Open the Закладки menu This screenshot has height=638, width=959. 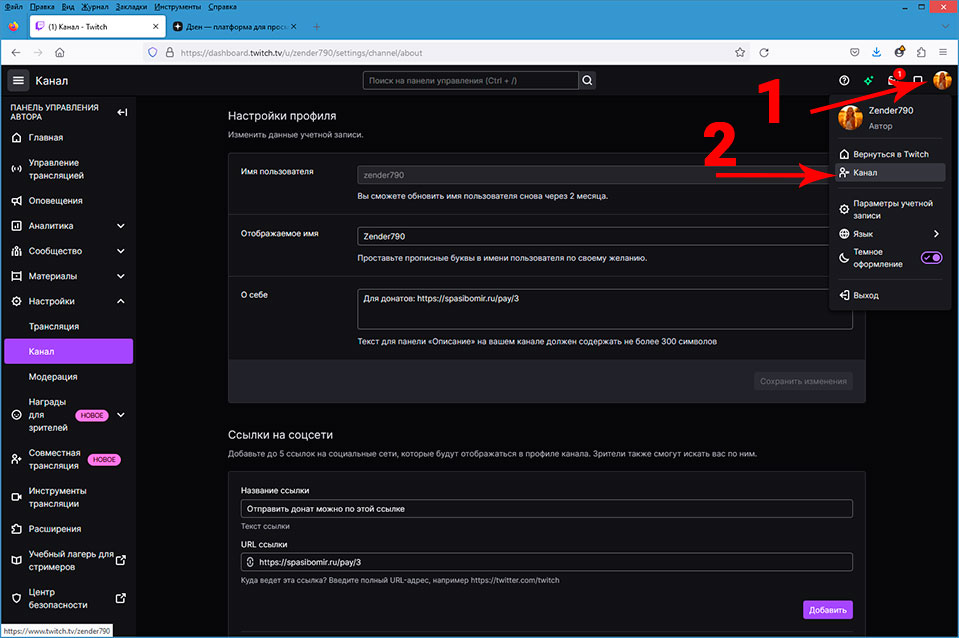pyautogui.click(x=131, y=7)
